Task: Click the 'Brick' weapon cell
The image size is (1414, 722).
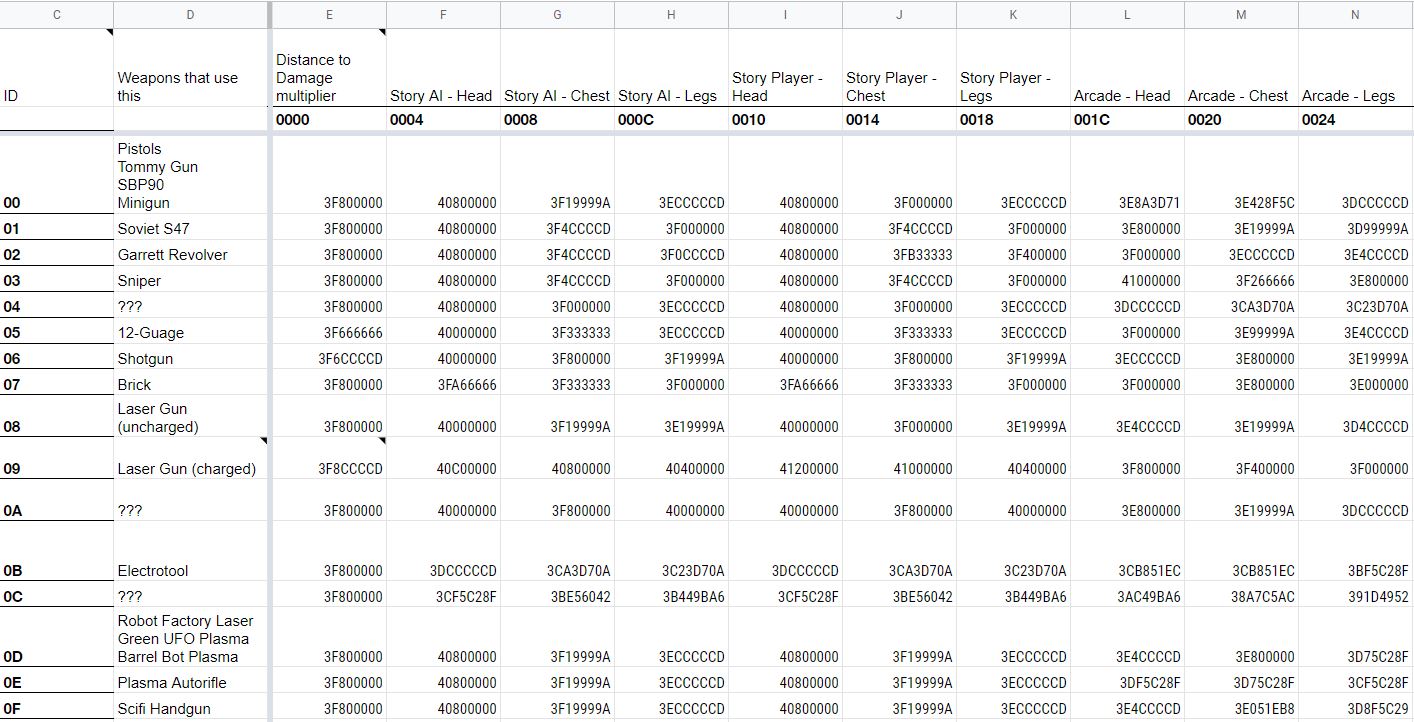Action: [190, 385]
